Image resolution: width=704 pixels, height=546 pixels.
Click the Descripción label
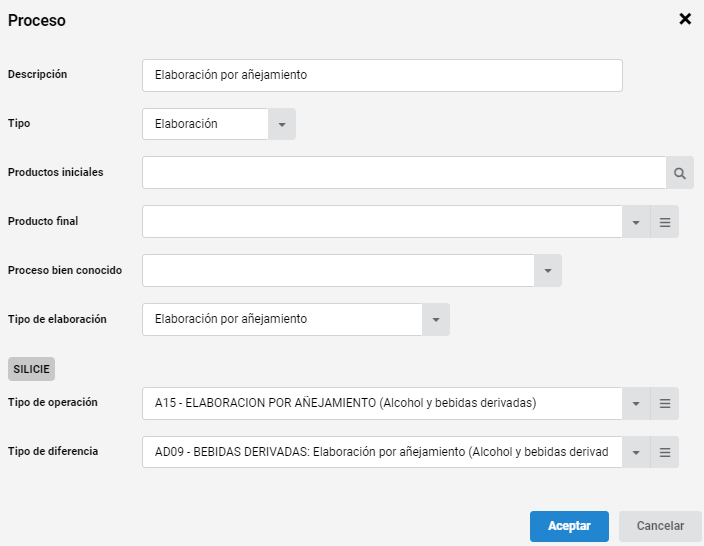37,74
